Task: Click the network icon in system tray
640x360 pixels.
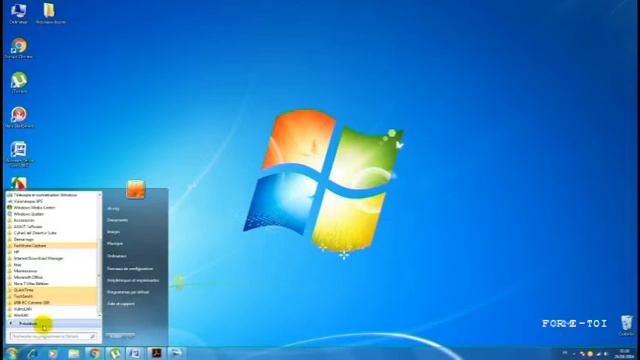Action: pyautogui.click(x=598, y=354)
